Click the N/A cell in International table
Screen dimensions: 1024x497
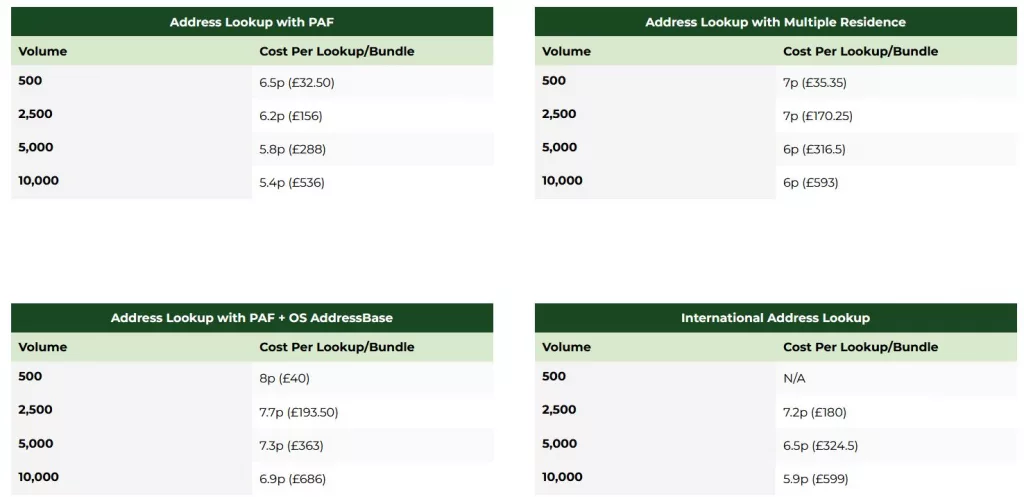tap(794, 379)
